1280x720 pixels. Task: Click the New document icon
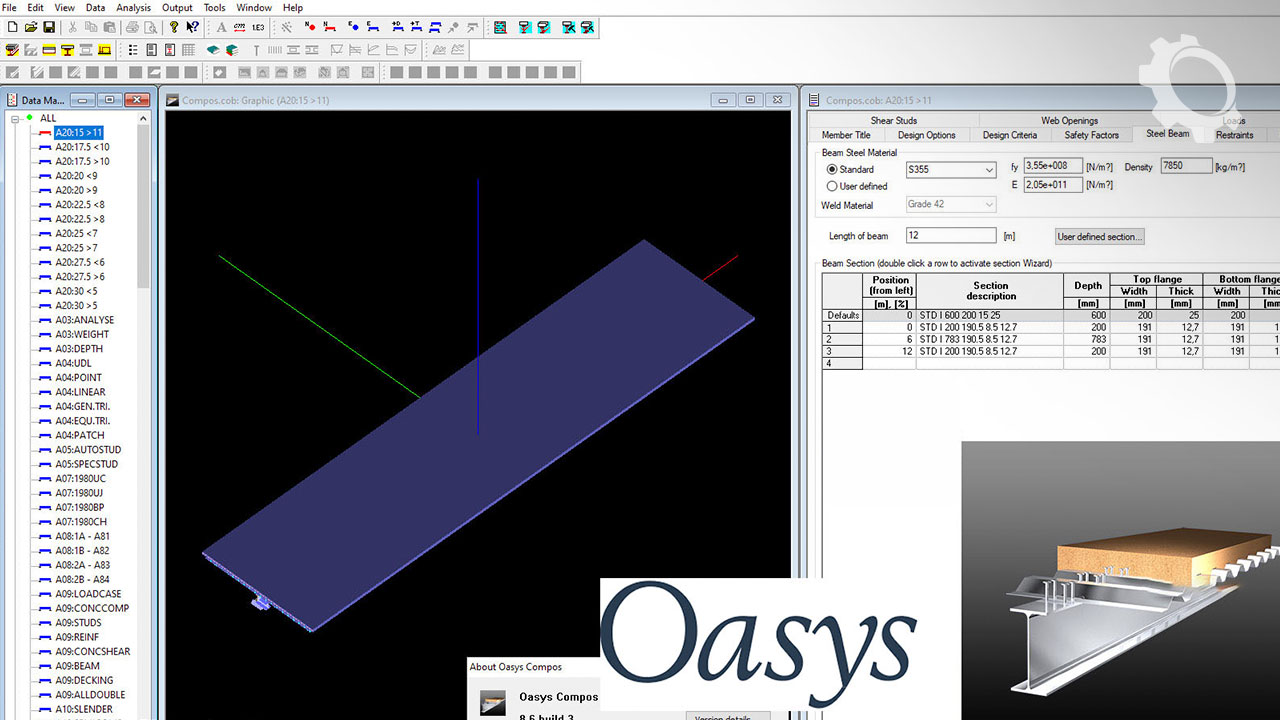(x=13, y=28)
